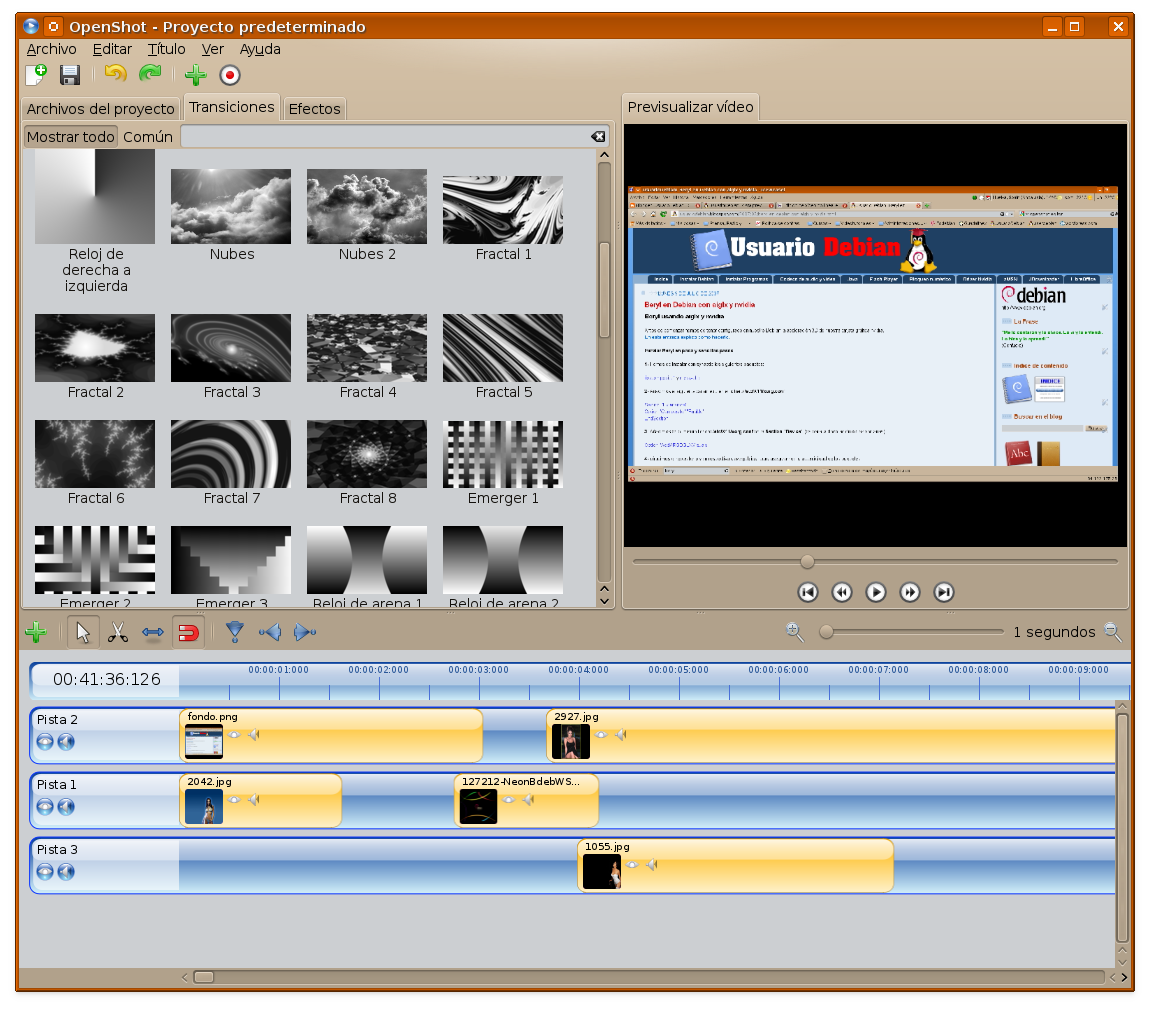Toggle visibility eye on fondo.png clip
Screen dimensions: 1150x1010
click(234, 734)
